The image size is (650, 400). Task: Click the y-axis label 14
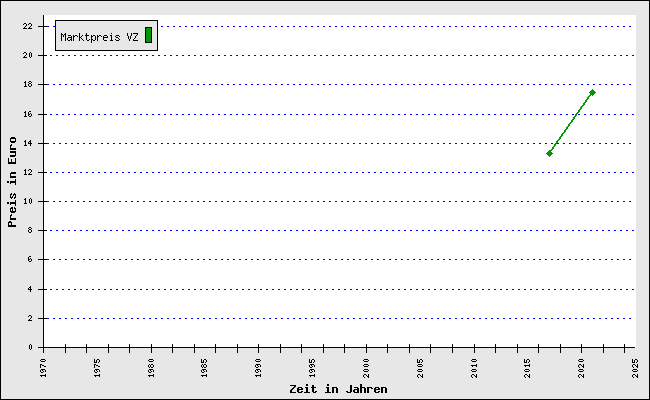click(27, 143)
